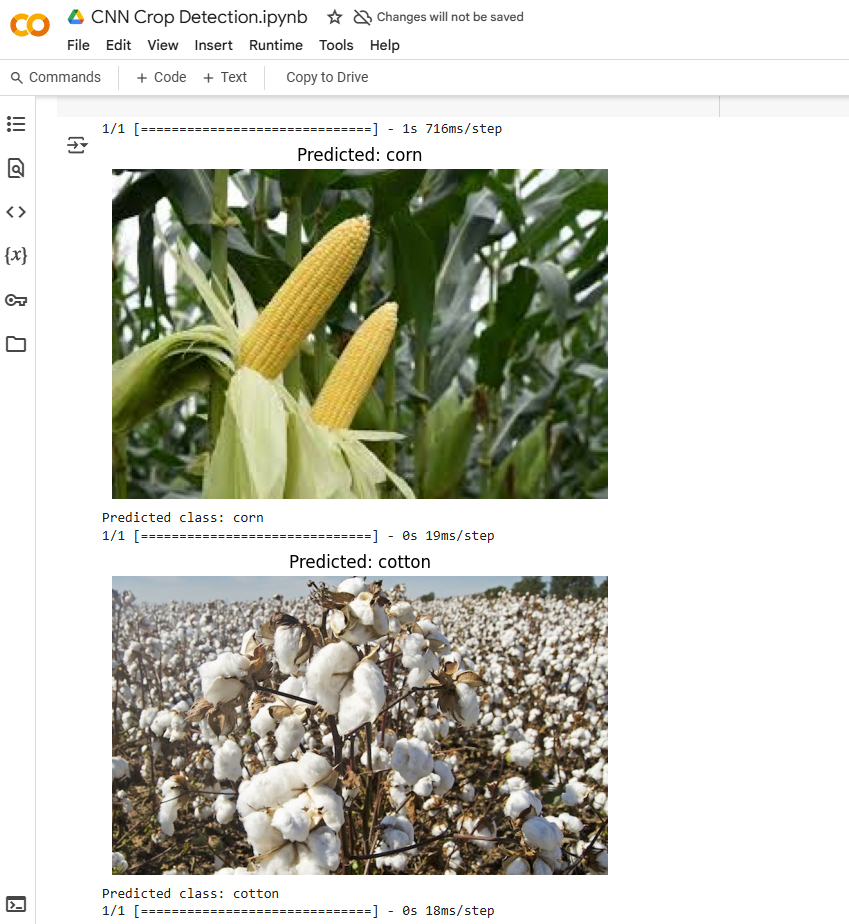Add a new code cell with + Code

pyautogui.click(x=160, y=77)
